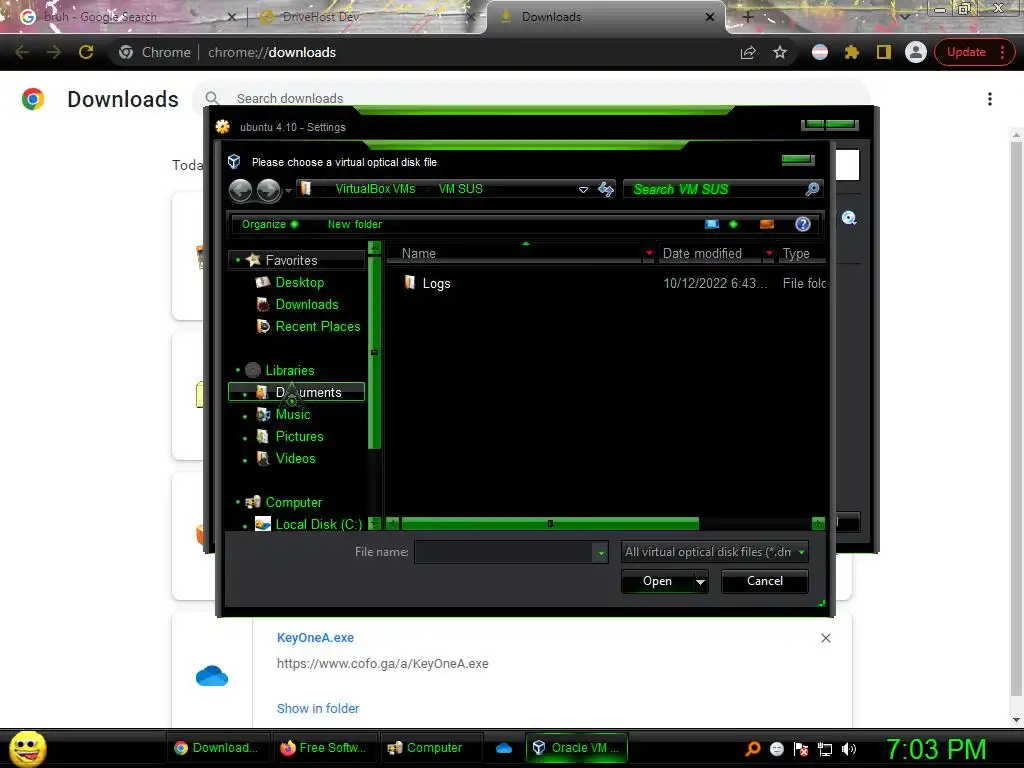Open the Chrome extensions puzzle icon
This screenshot has width=1024, height=768.
852,52
